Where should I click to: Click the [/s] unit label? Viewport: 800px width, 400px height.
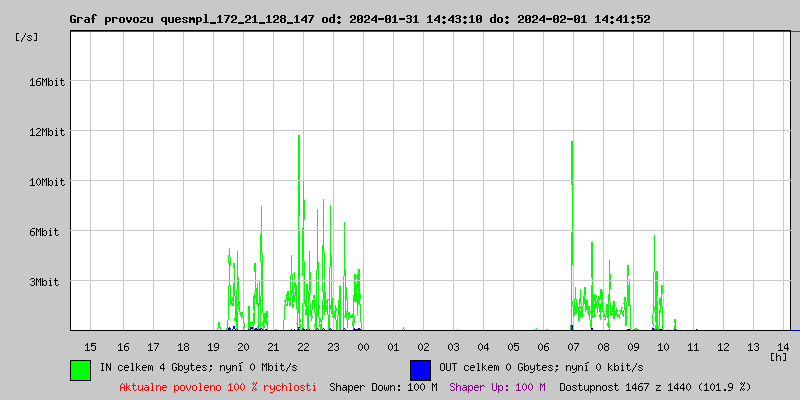(27, 37)
